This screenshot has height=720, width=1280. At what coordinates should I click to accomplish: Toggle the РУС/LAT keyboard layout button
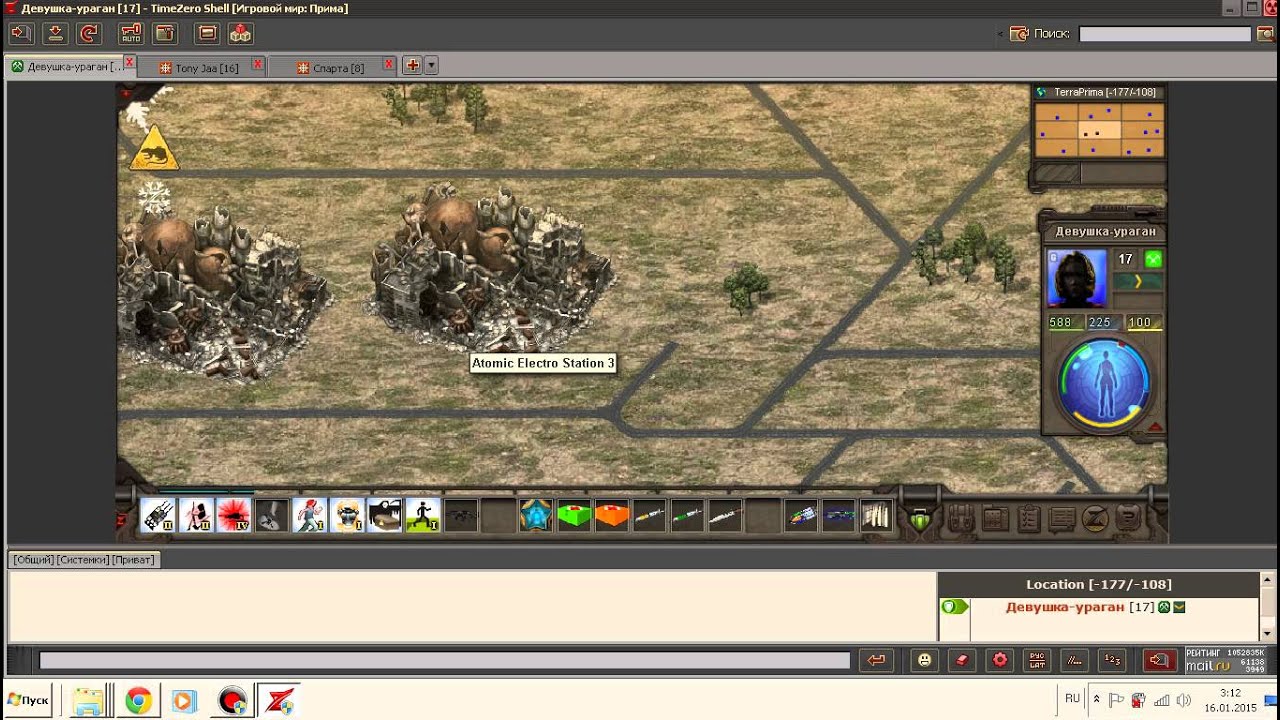tap(1037, 660)
